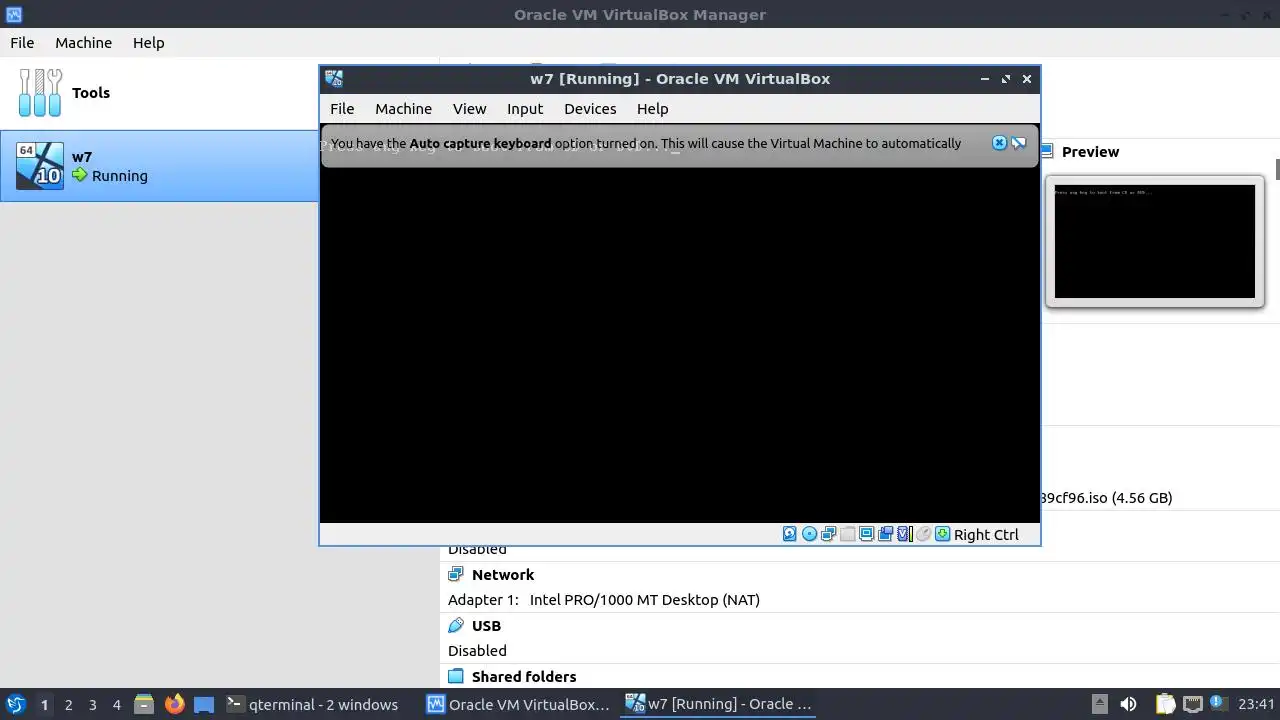Click the removable media eject tray icon
This screenshot has height=720, width=1280.
pos(1099,704)
